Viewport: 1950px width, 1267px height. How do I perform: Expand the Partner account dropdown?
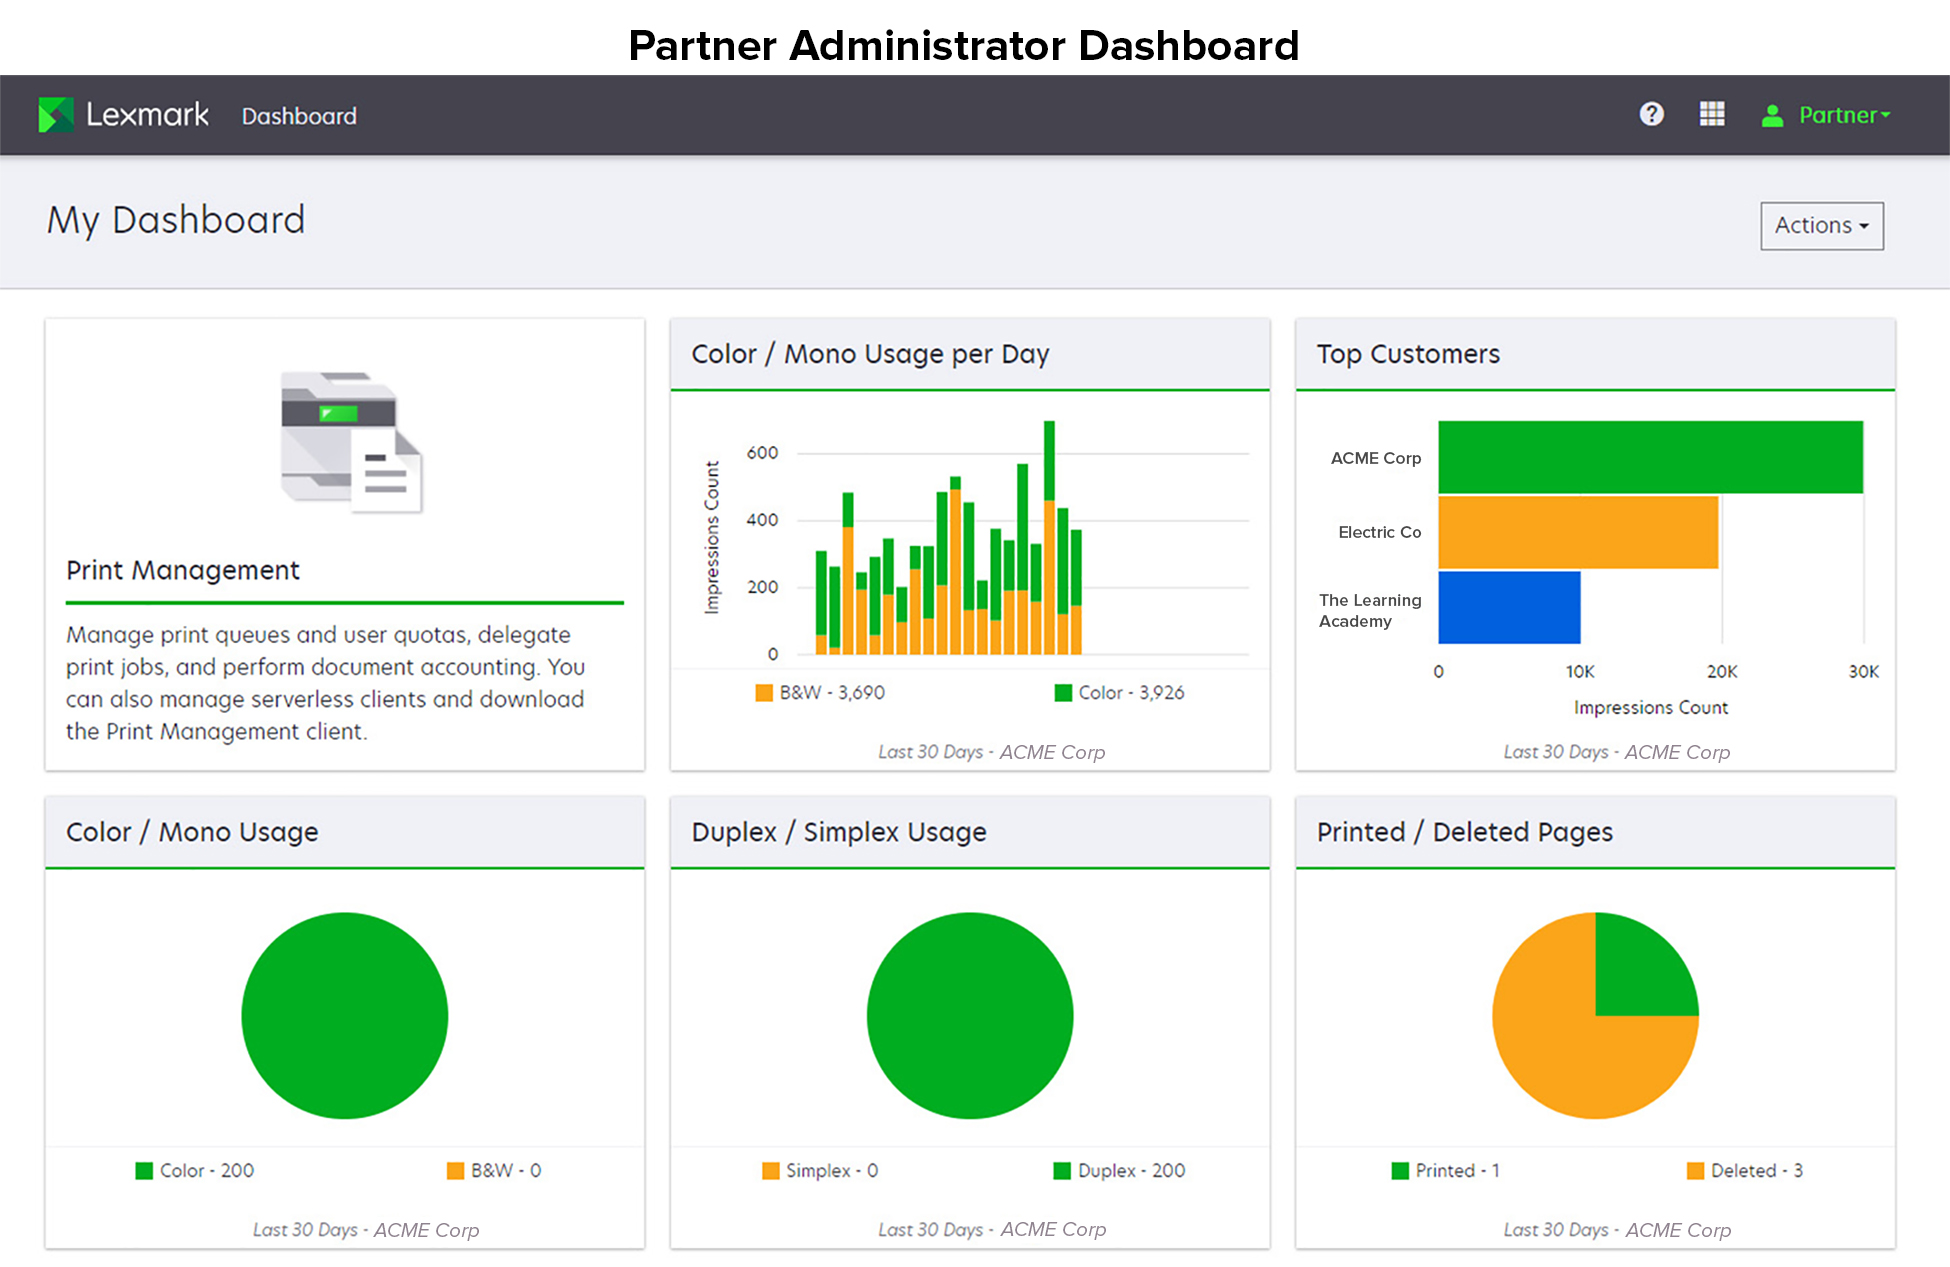1838,115
